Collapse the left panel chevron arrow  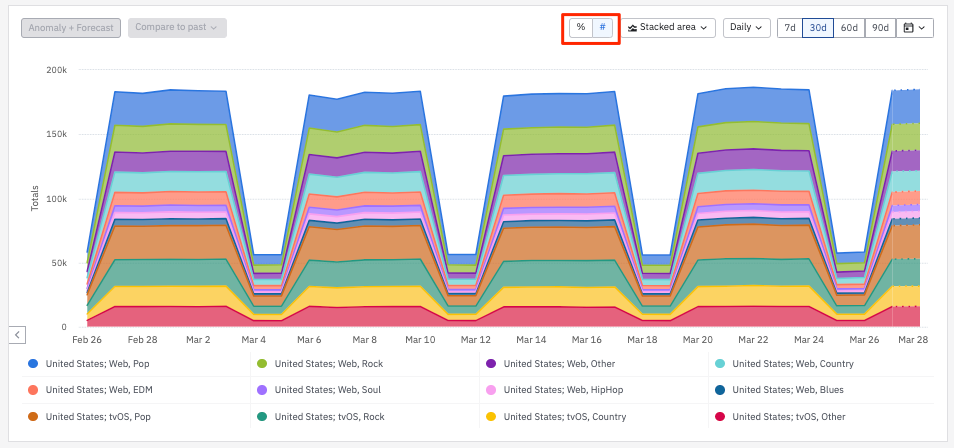(x=18, y=334)
